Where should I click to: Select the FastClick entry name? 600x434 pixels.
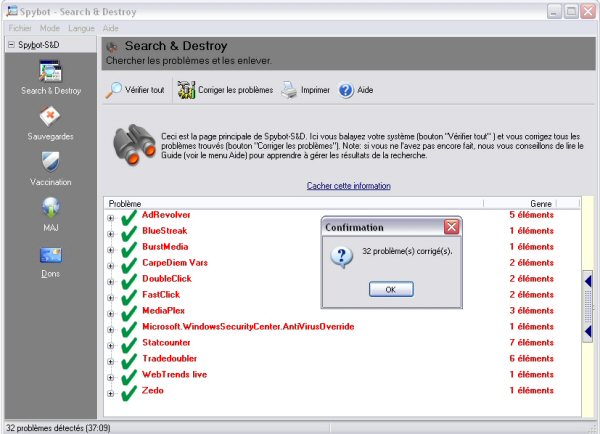(x=161, y=295)
